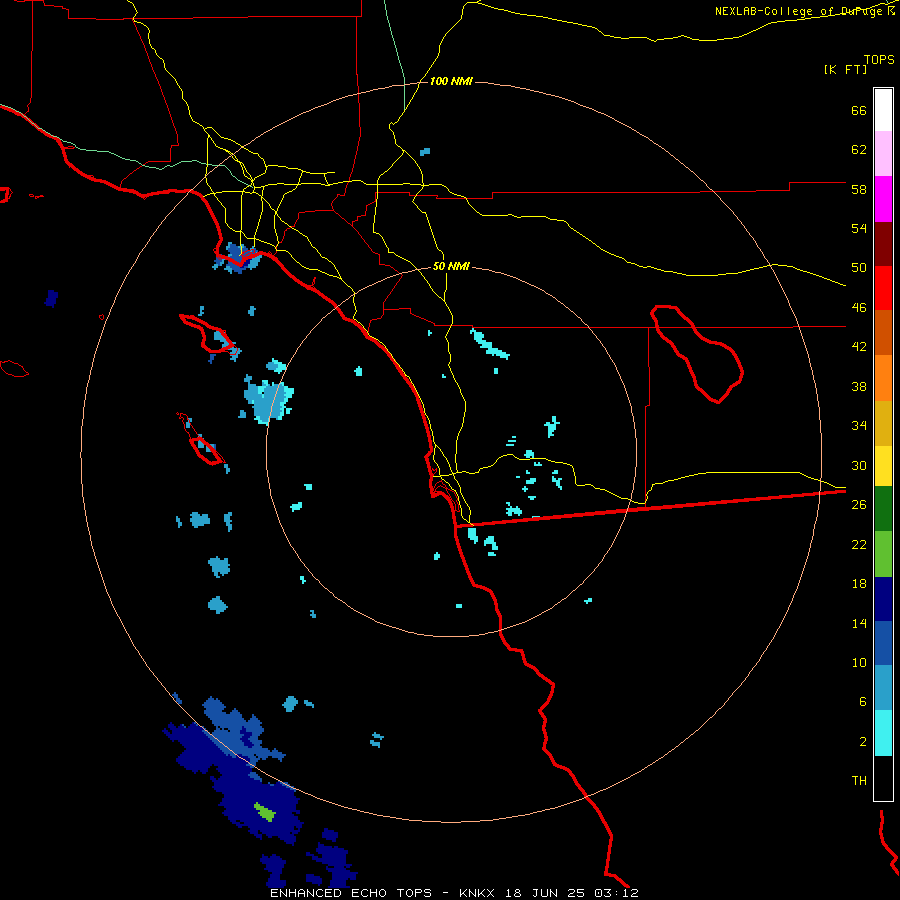This screenshot has height=900, width=900.
Task: Click the legend value 30
Action: point(859,465)
